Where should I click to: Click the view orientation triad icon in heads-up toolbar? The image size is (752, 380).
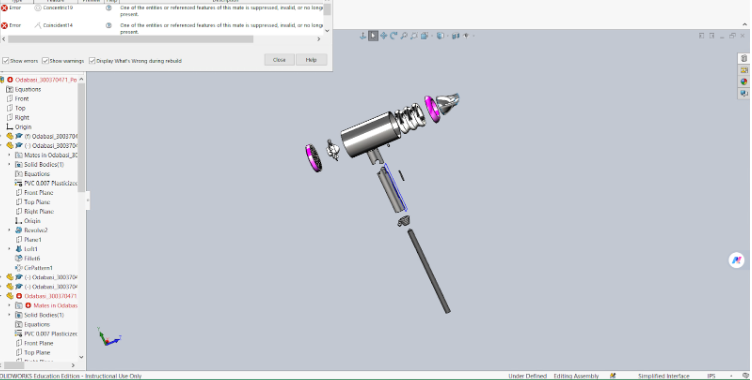click(x=363, y=36)
